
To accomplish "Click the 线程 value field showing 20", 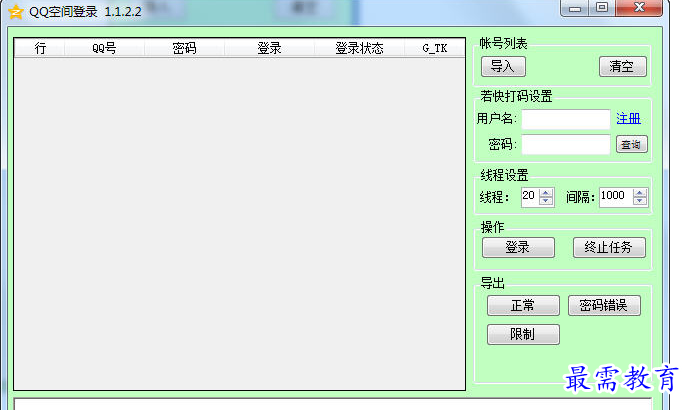I will click(x=530, y=197).
